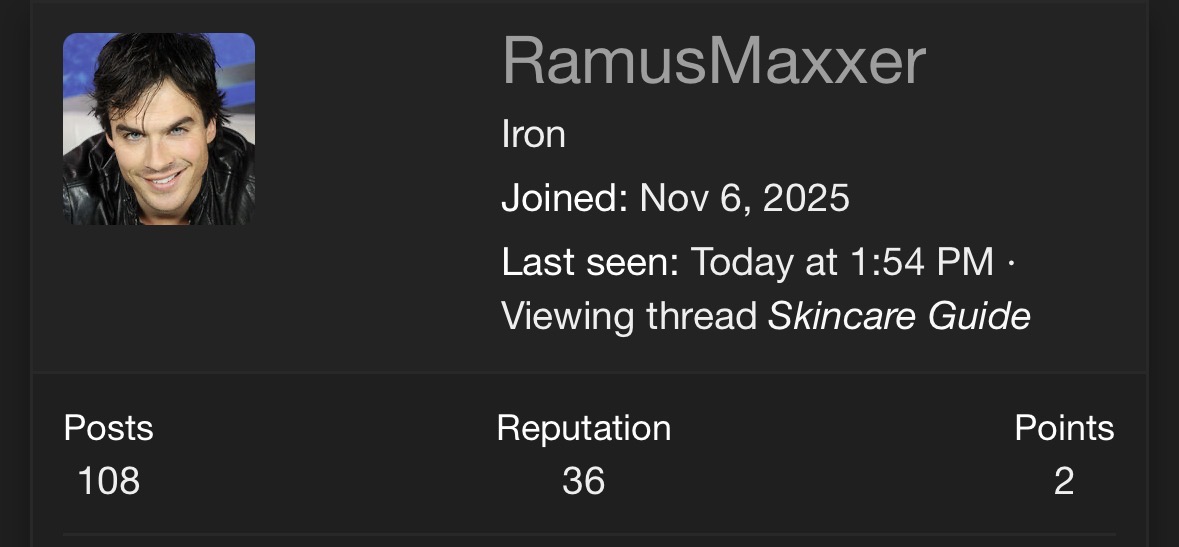Click the reputation value 36
The width and height of the screenshot is (1179, 547).
click(583, 482)
